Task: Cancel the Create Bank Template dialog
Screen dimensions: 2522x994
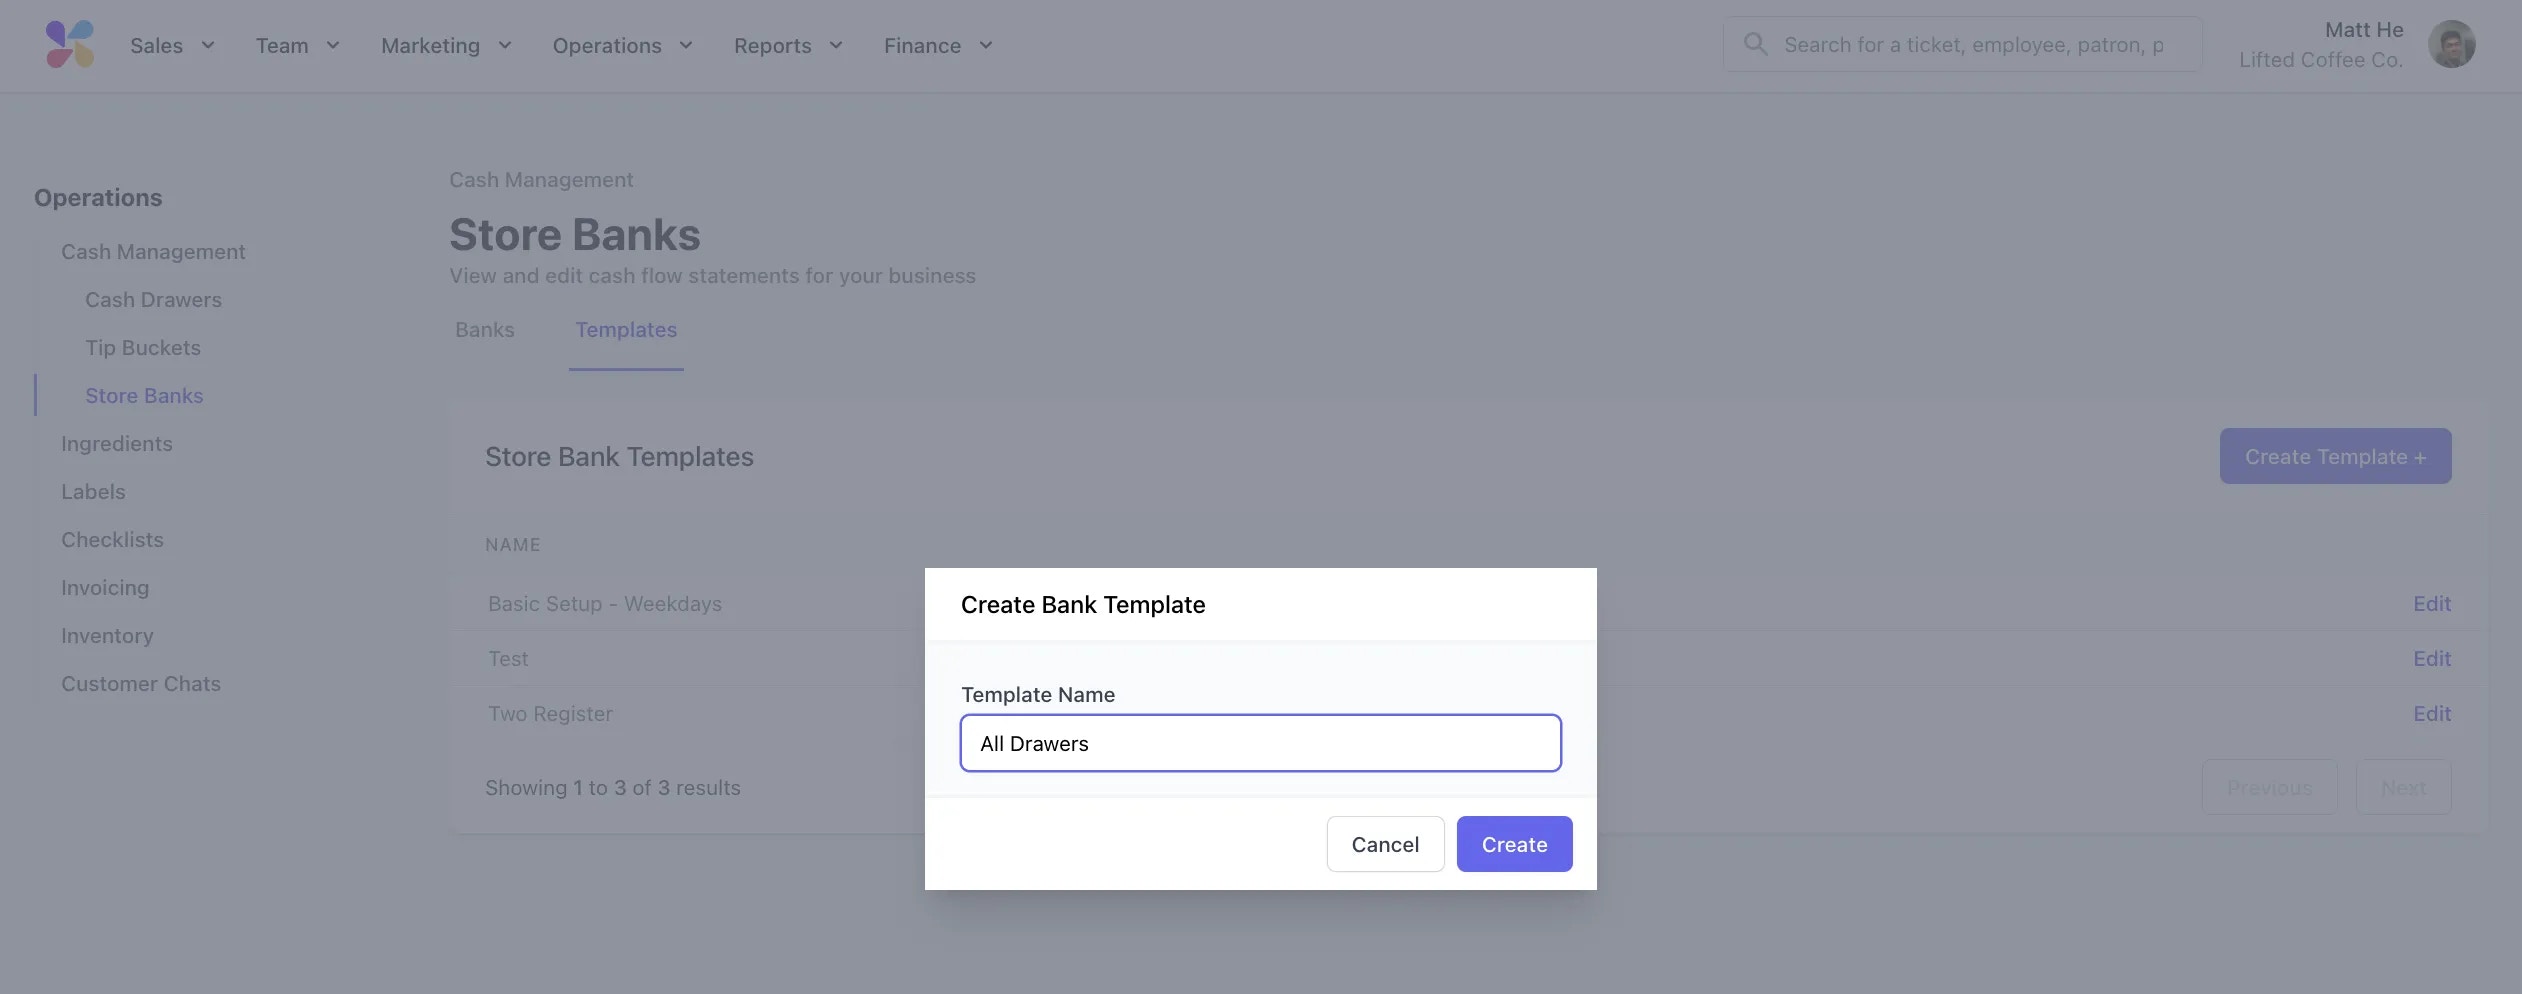Action: (x=1385, y=844)
